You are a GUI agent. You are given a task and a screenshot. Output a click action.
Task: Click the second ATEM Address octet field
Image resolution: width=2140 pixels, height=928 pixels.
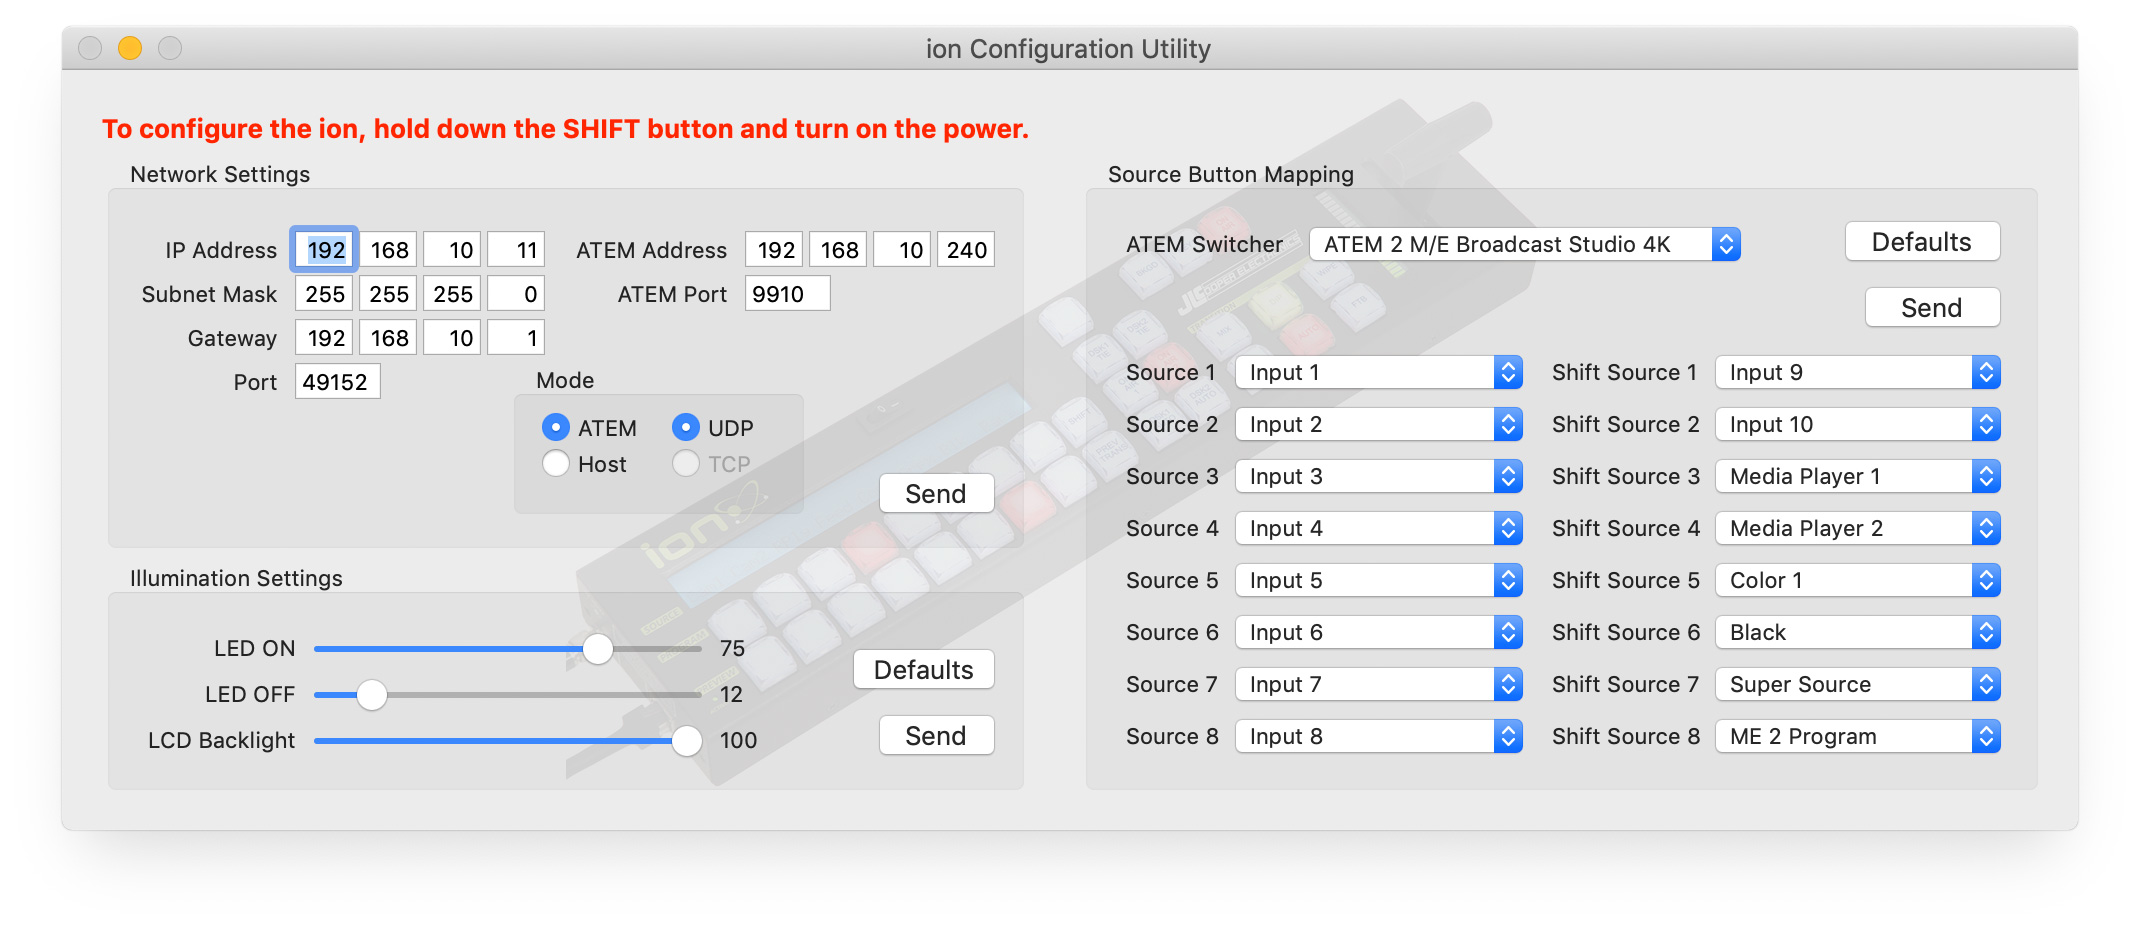pyautogui.click(x=838, y=250)
